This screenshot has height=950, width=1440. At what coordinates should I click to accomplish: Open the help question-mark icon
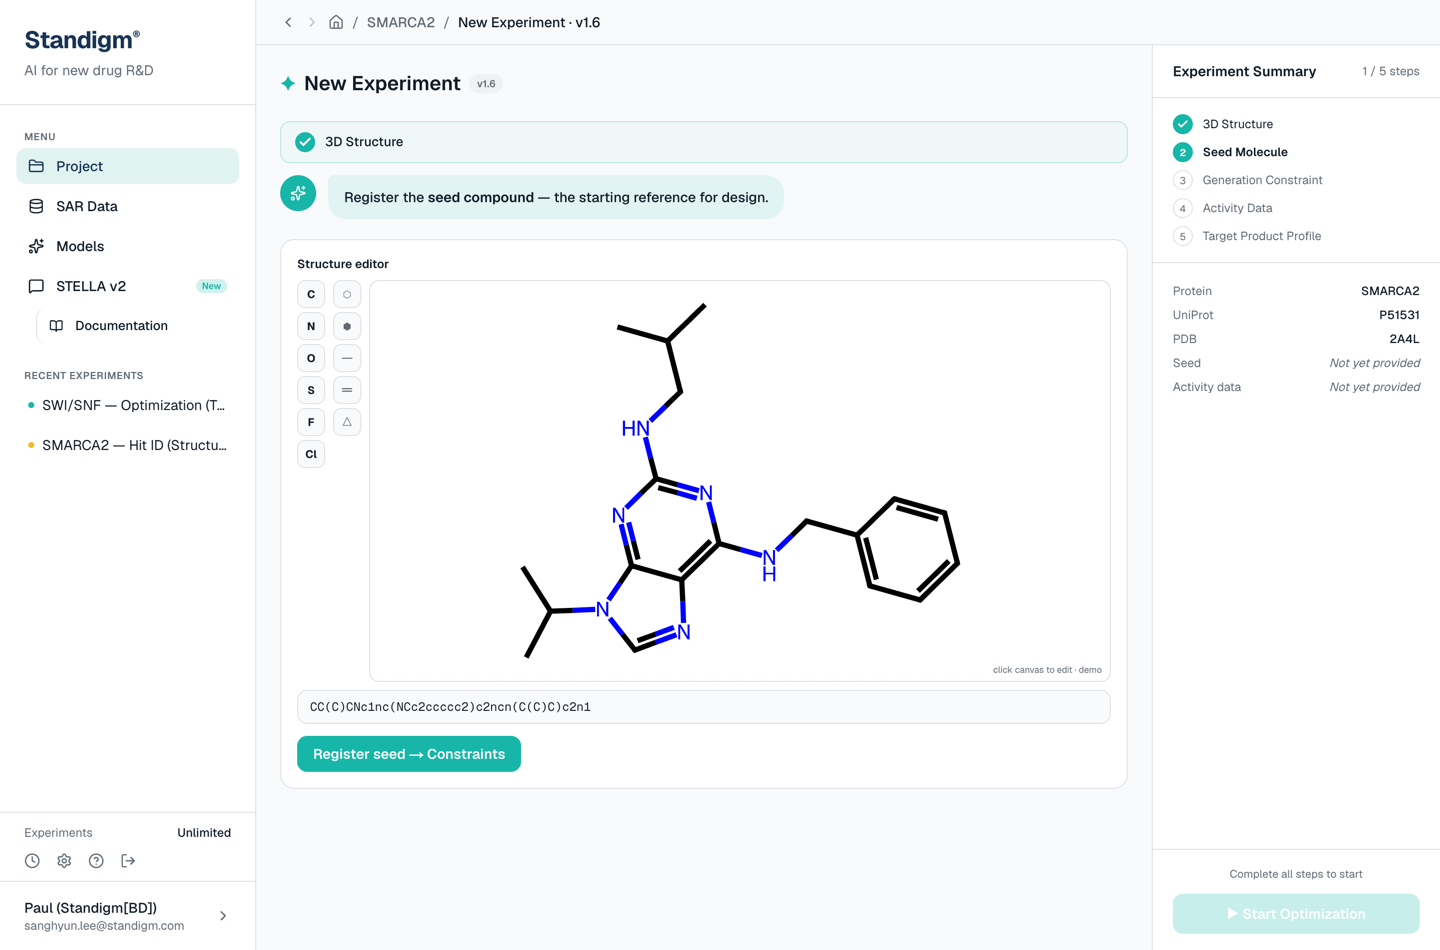(96, 861)
